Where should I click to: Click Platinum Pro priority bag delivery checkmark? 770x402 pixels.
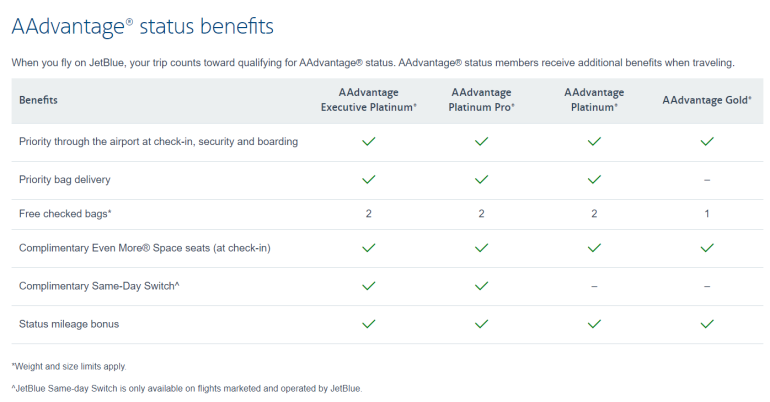click(481, 180)
